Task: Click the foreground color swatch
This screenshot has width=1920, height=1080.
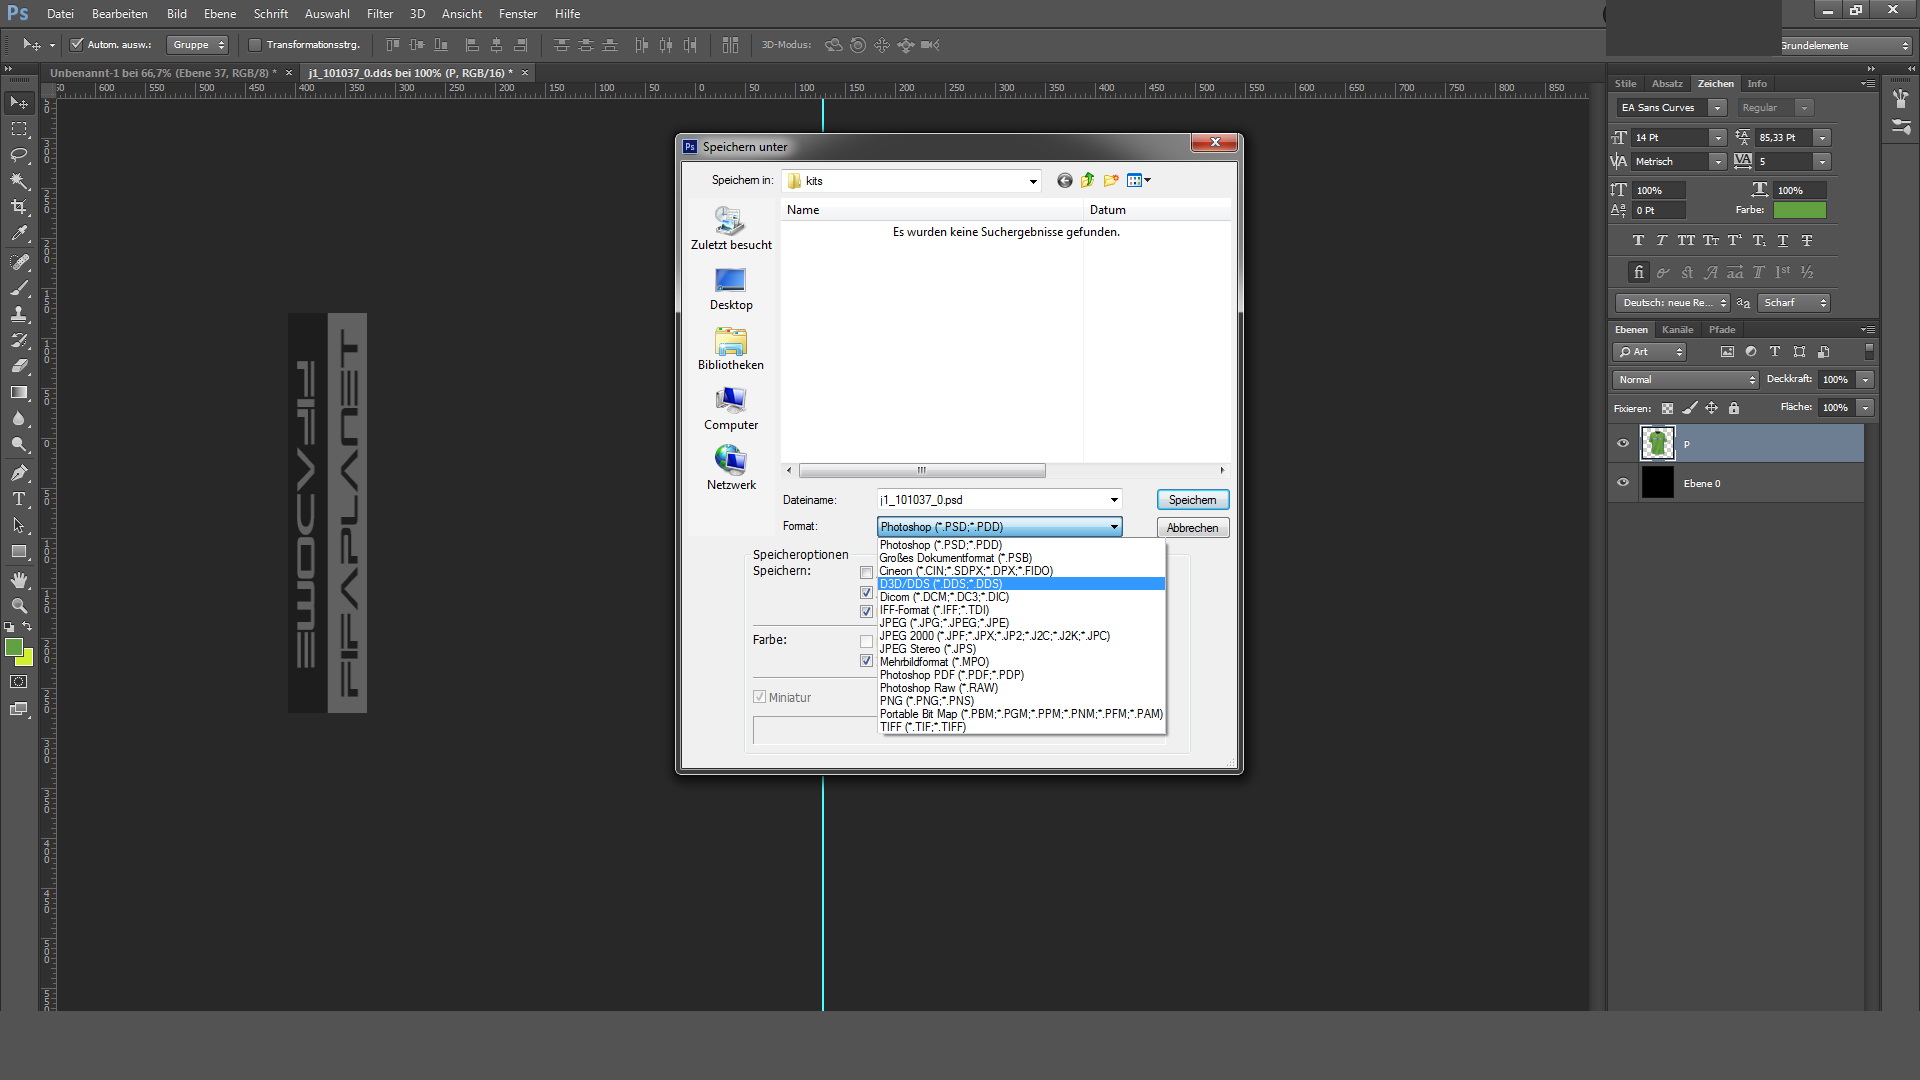Action: pyautogui.click(x=14, y=648)
